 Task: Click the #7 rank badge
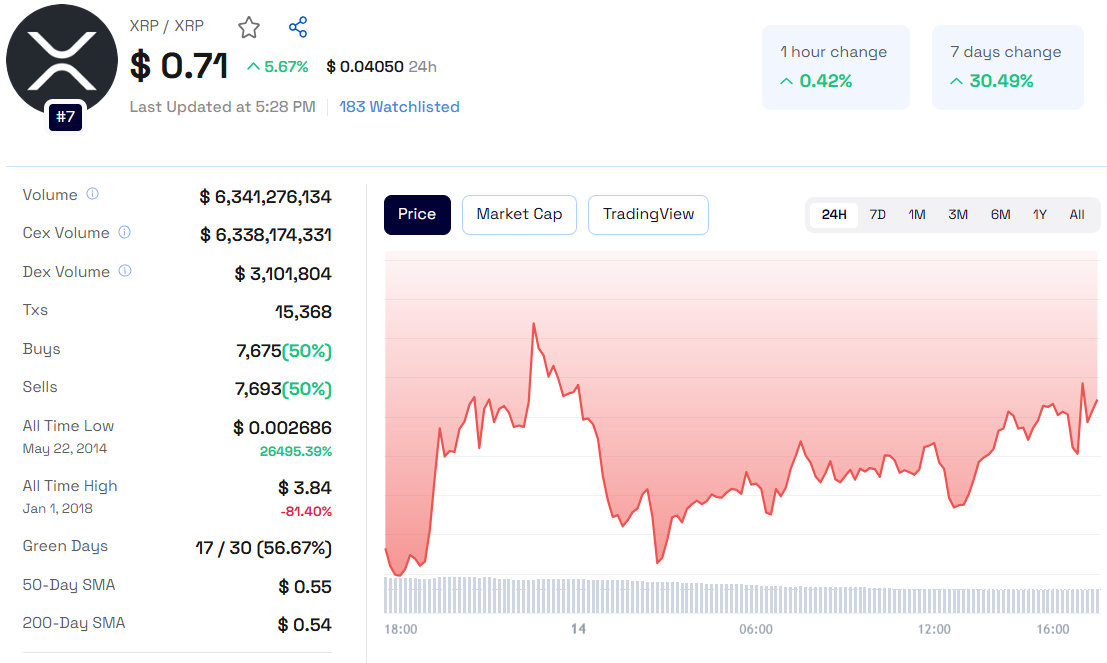[x=66, y=117]
